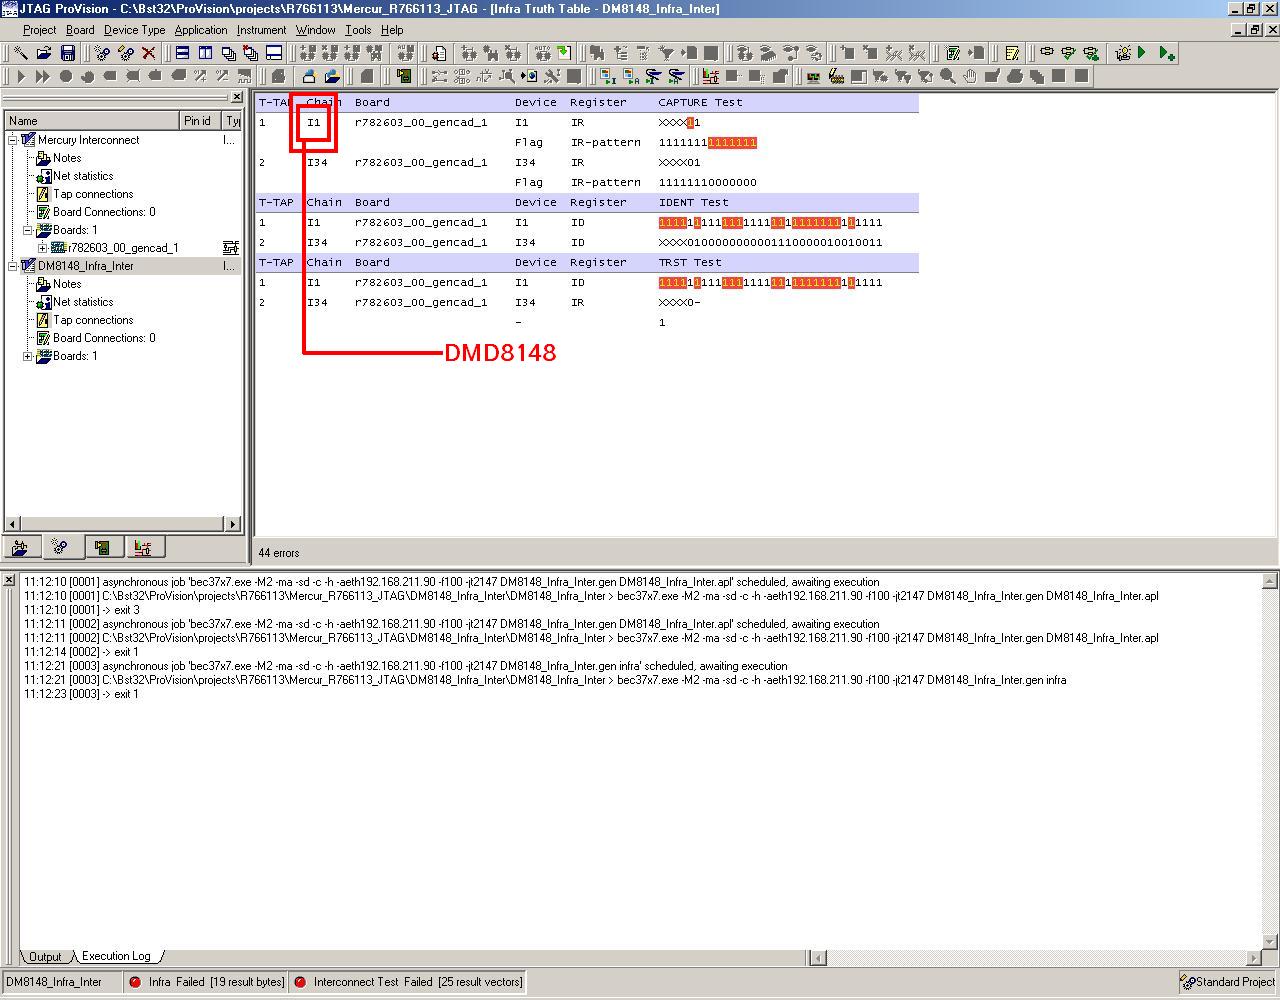Viewport: 1280px width, 1000px height.
Task: Click the red and green bar chart icon
Action: pos(710,76)
